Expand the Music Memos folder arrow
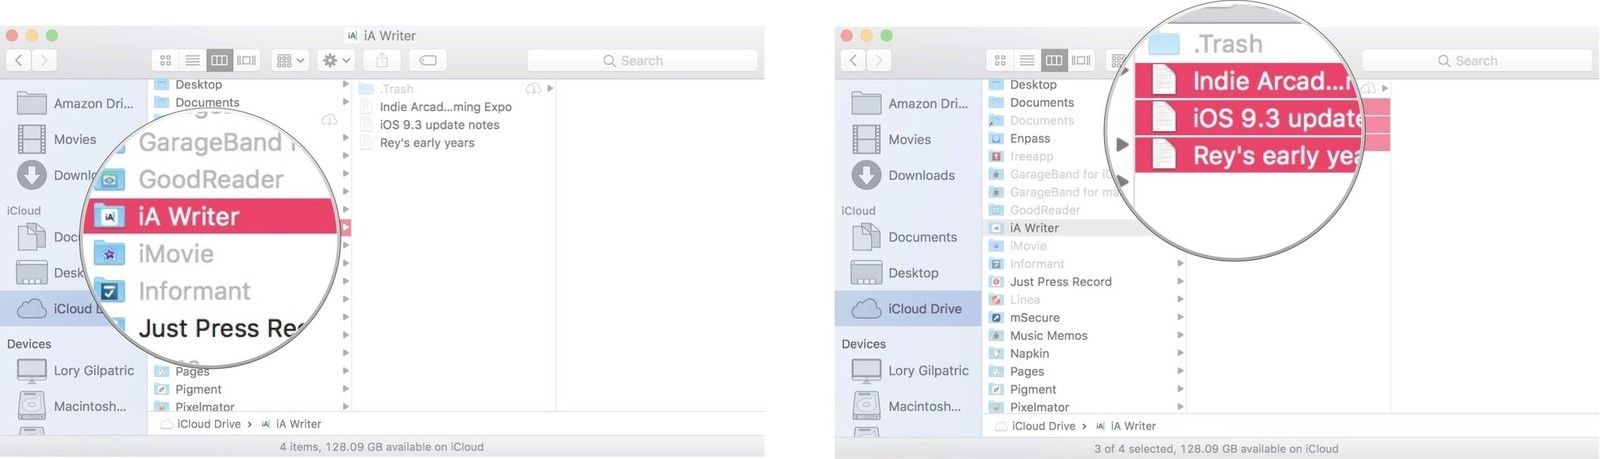This screenshot has width=1600, height=459. click(1180, 336)
